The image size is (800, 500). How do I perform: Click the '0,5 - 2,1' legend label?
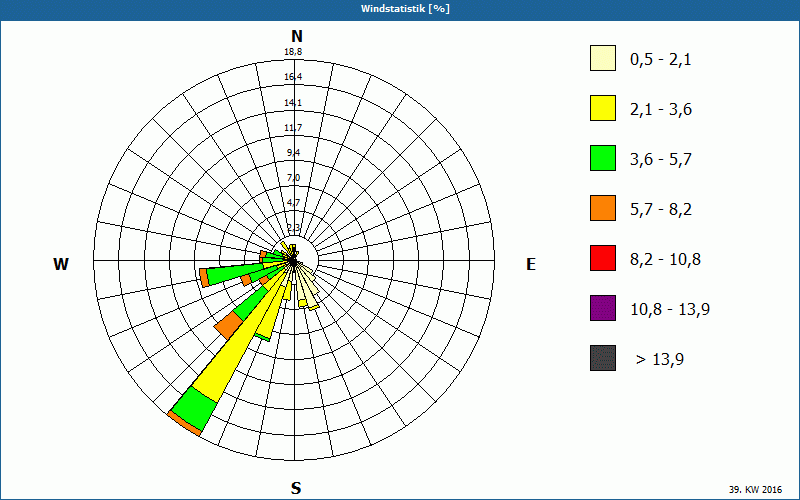pos(661,60)
